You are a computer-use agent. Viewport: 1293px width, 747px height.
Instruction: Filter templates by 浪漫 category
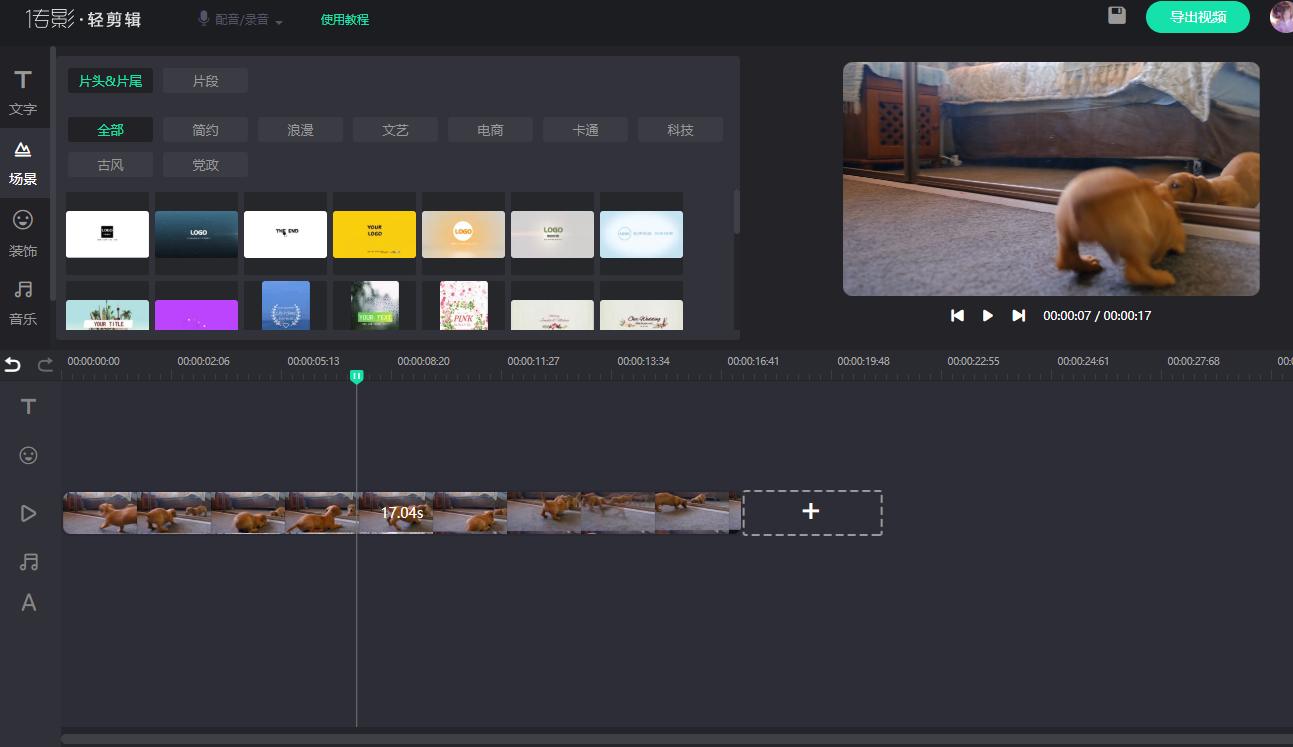300,130
